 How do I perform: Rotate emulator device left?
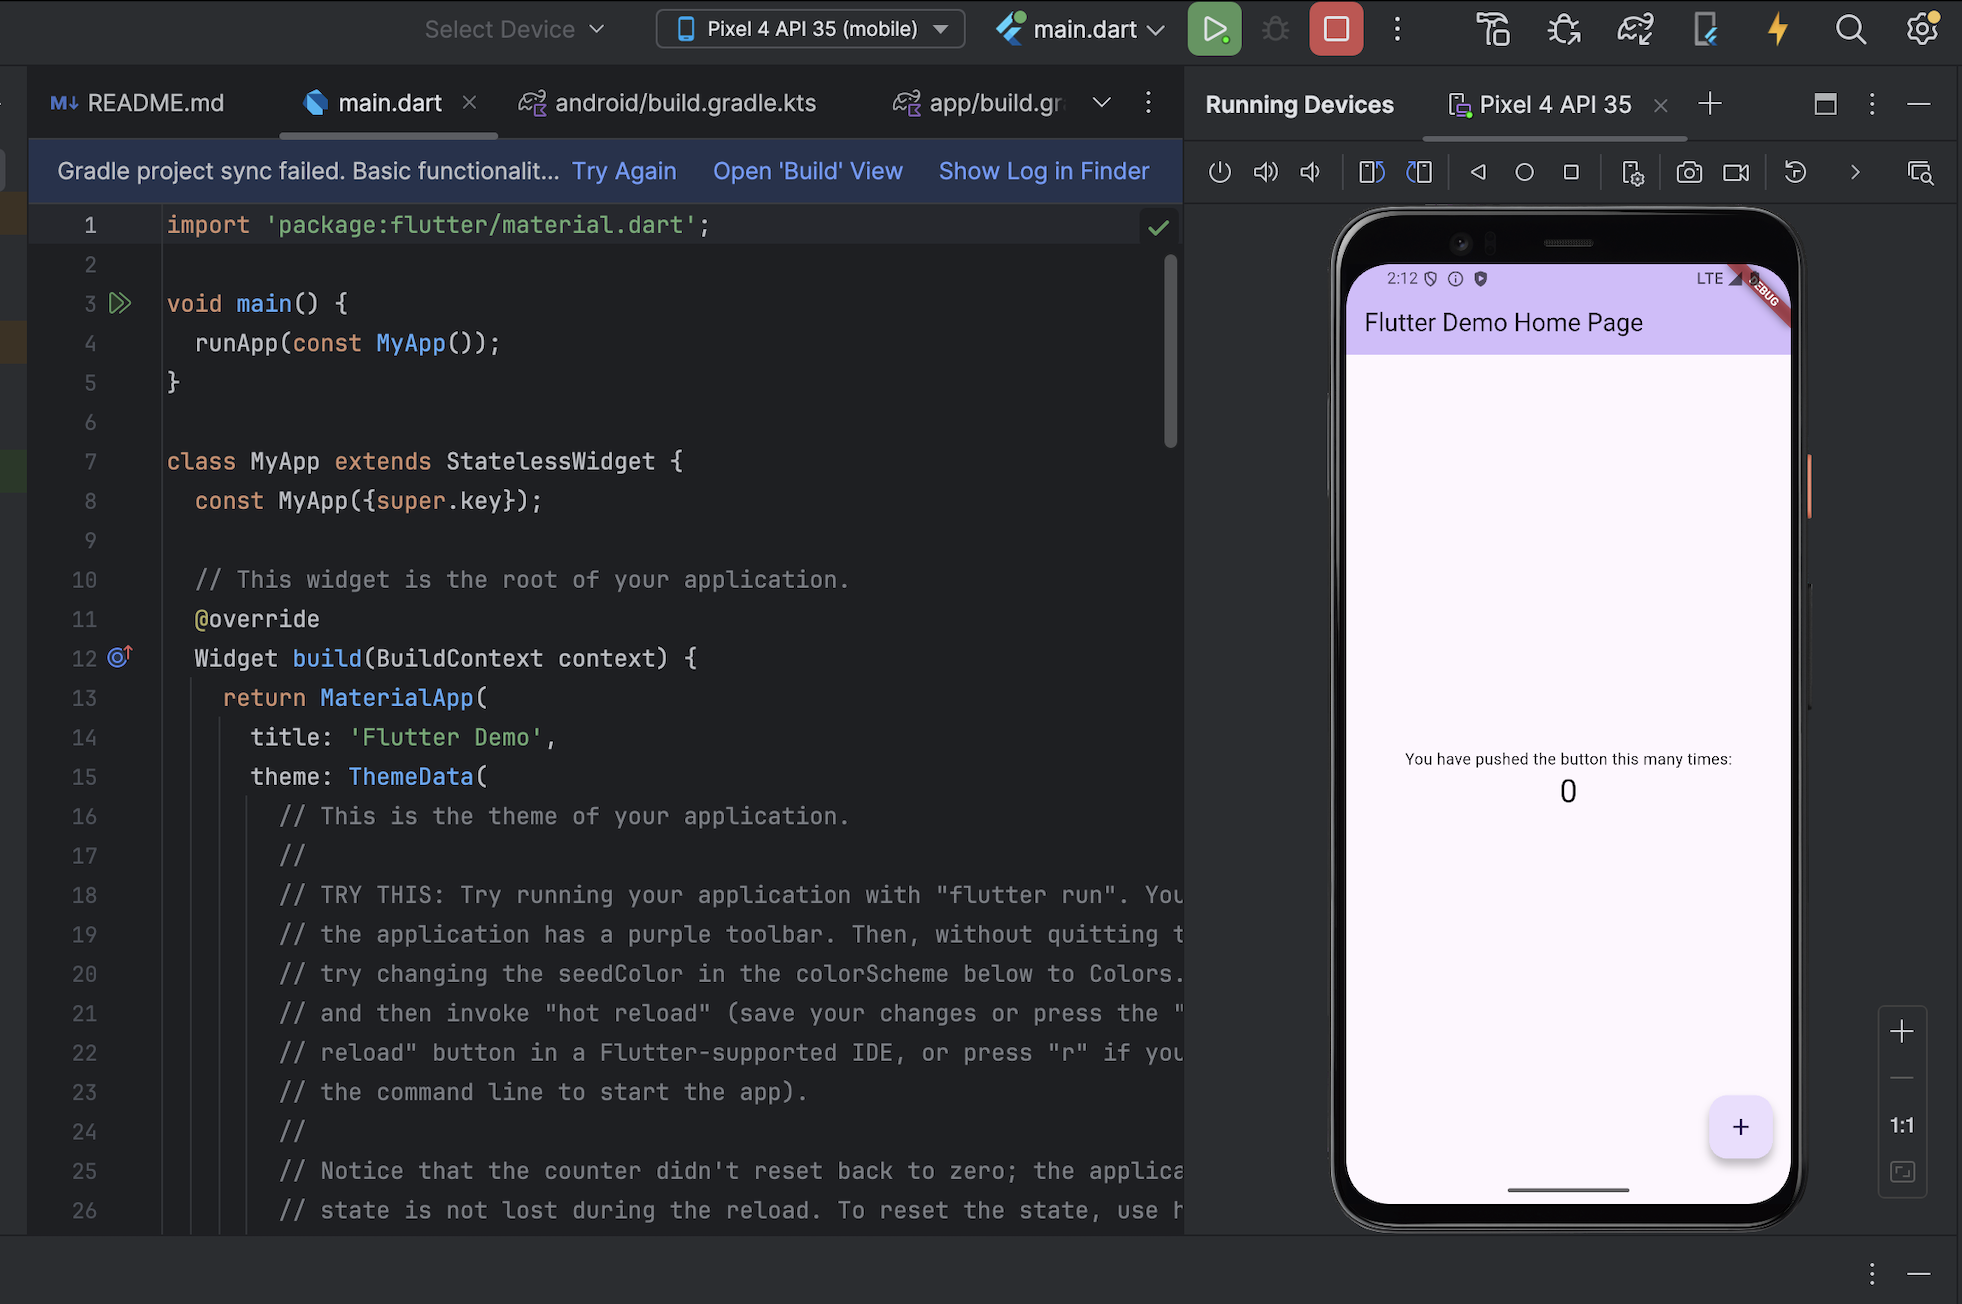1372,172
